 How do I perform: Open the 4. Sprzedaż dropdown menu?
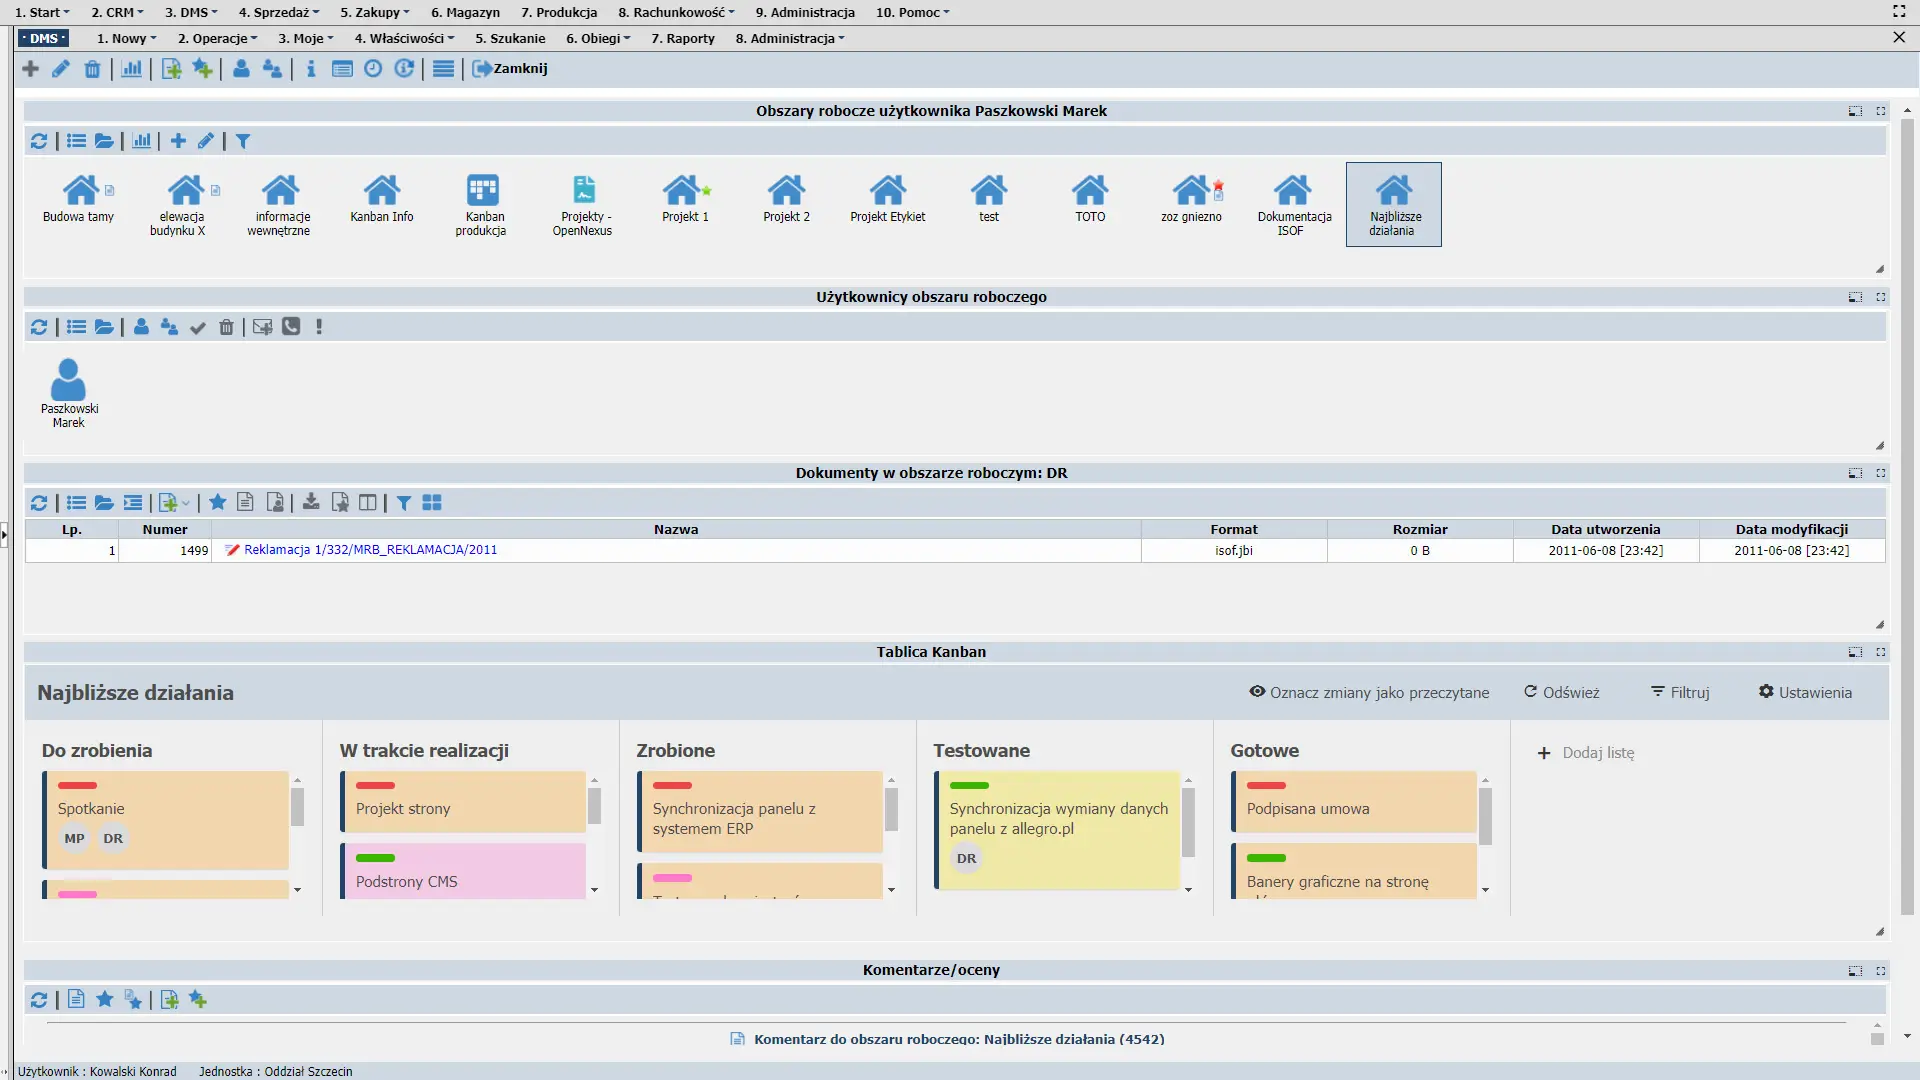279,12
